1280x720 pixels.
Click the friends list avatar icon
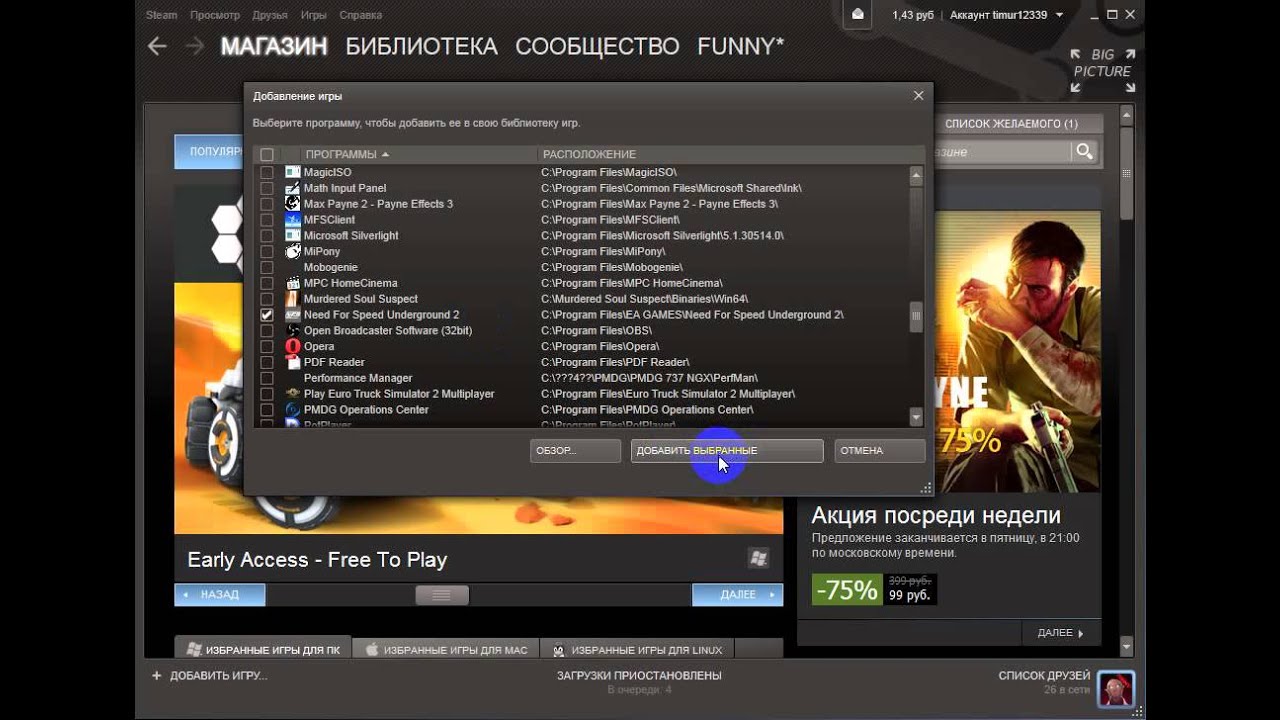1116,688
